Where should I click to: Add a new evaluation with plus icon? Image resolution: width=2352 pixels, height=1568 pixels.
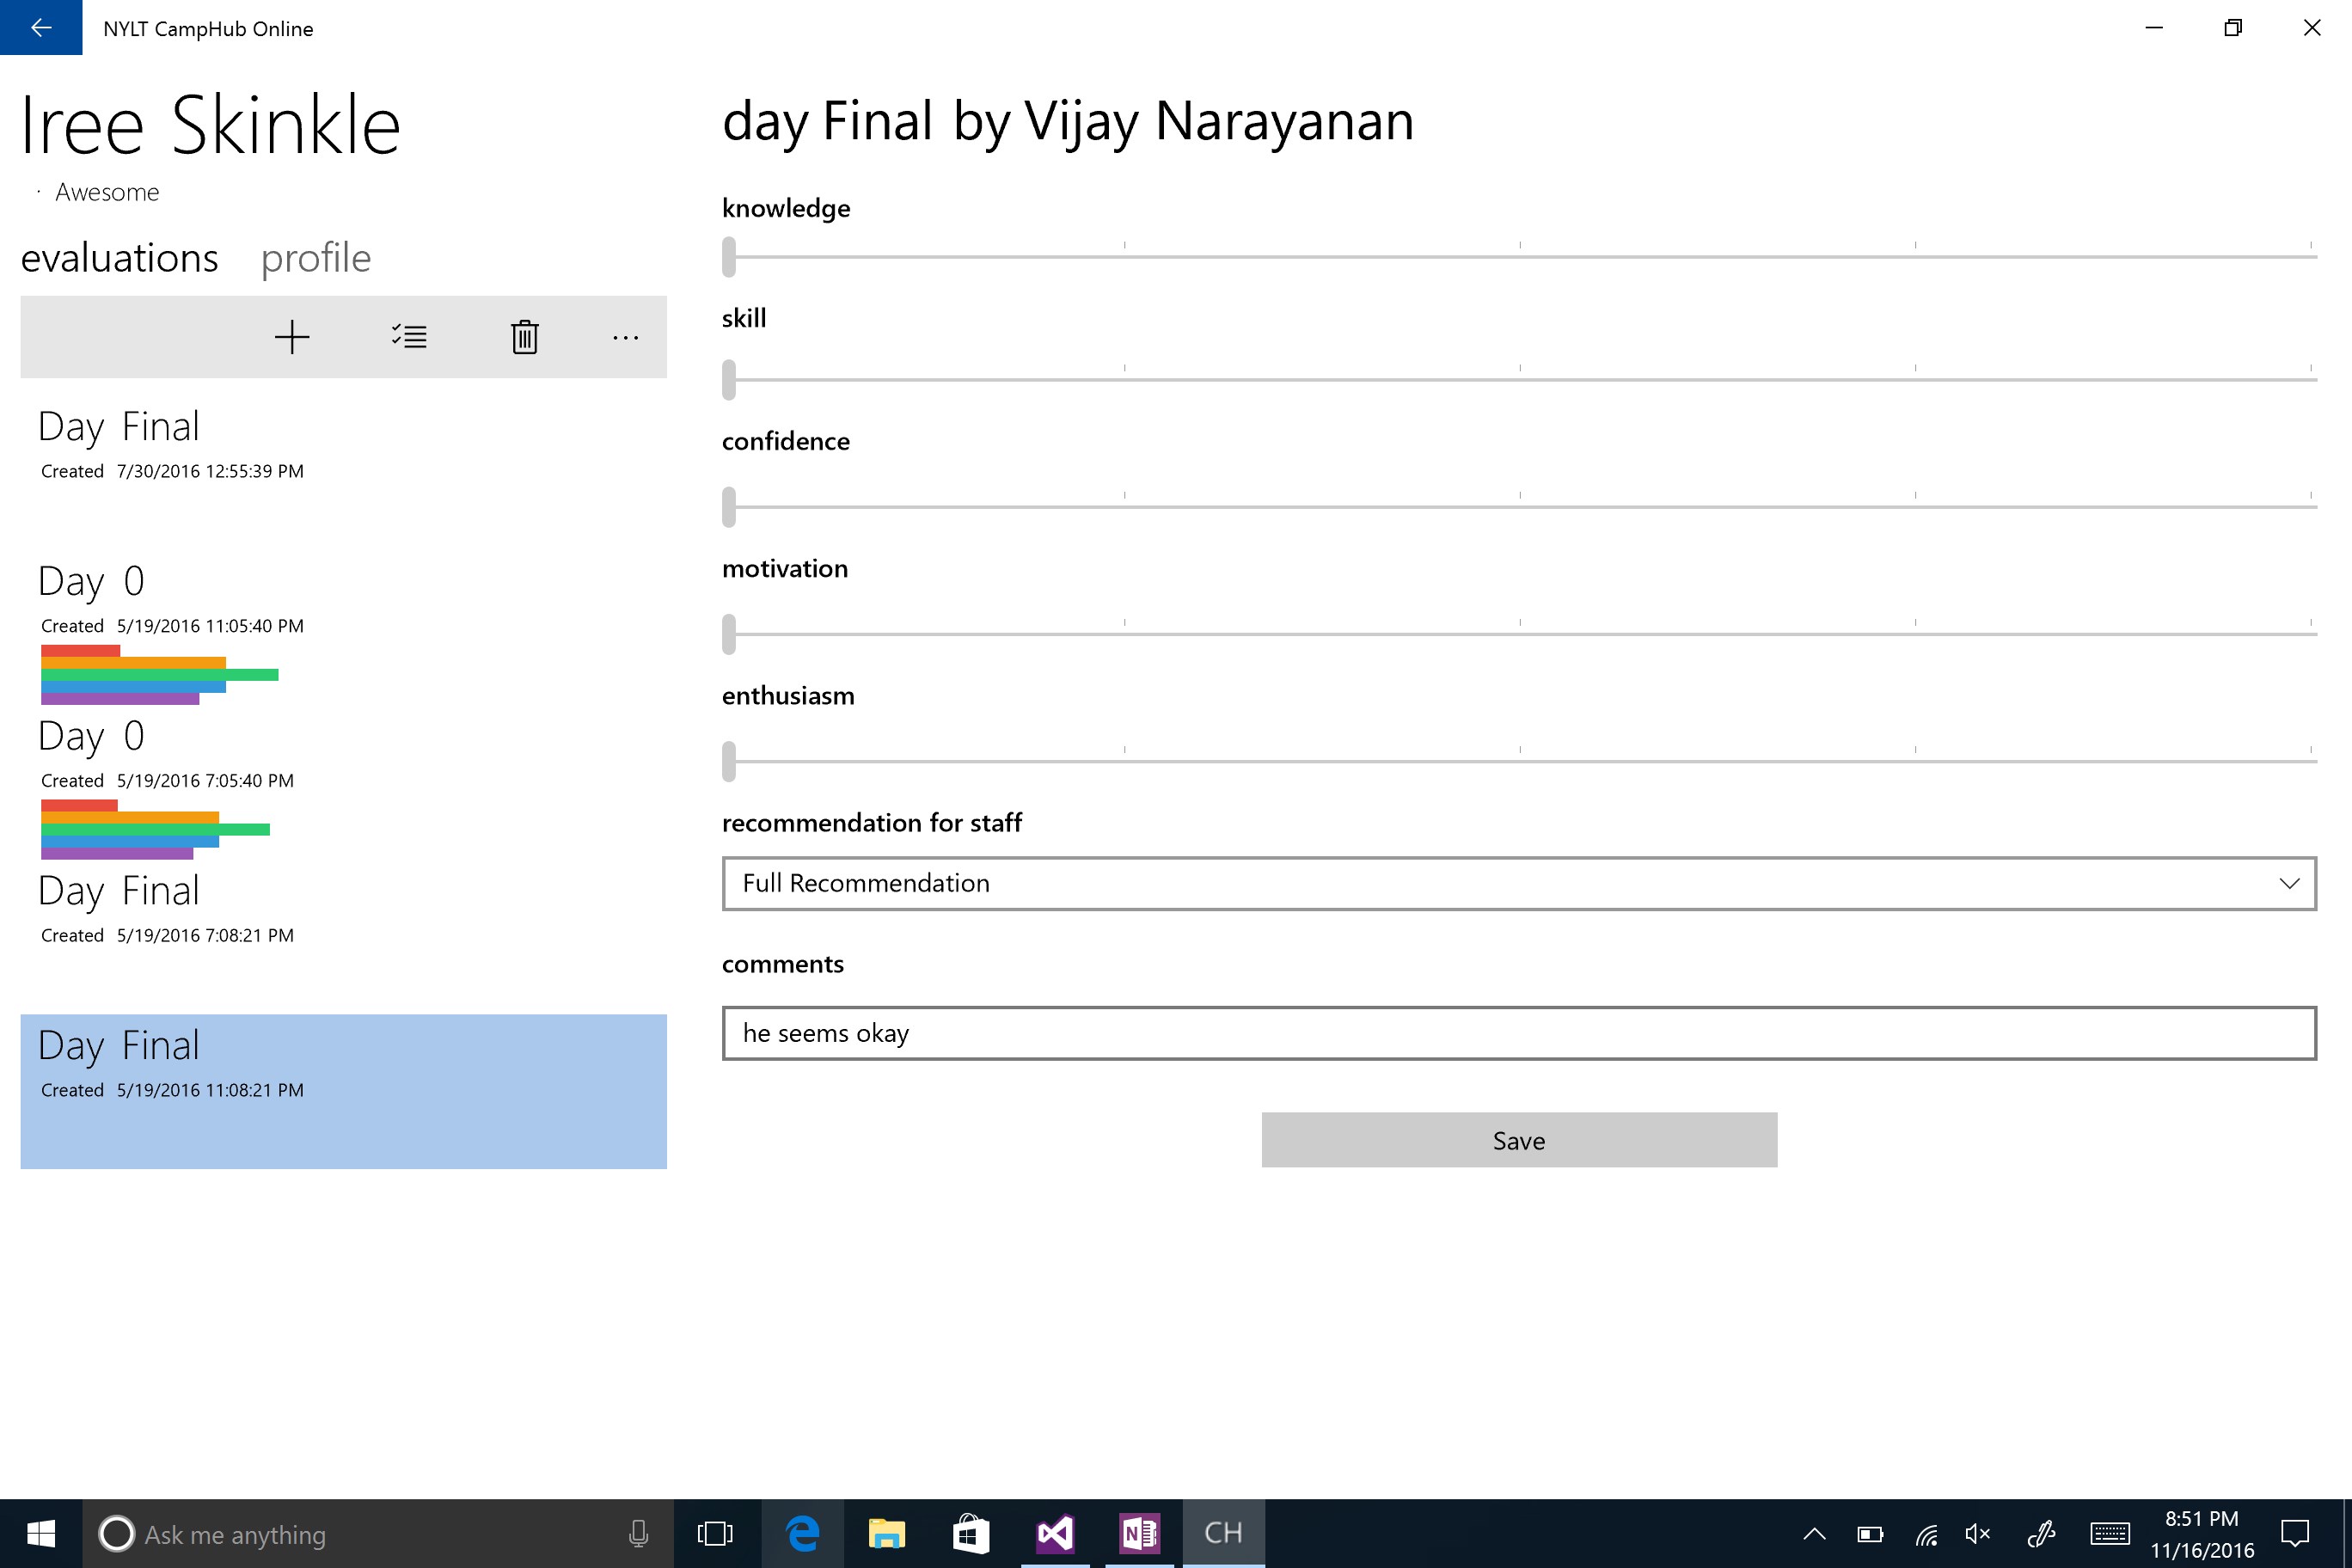tap(292, 337)
